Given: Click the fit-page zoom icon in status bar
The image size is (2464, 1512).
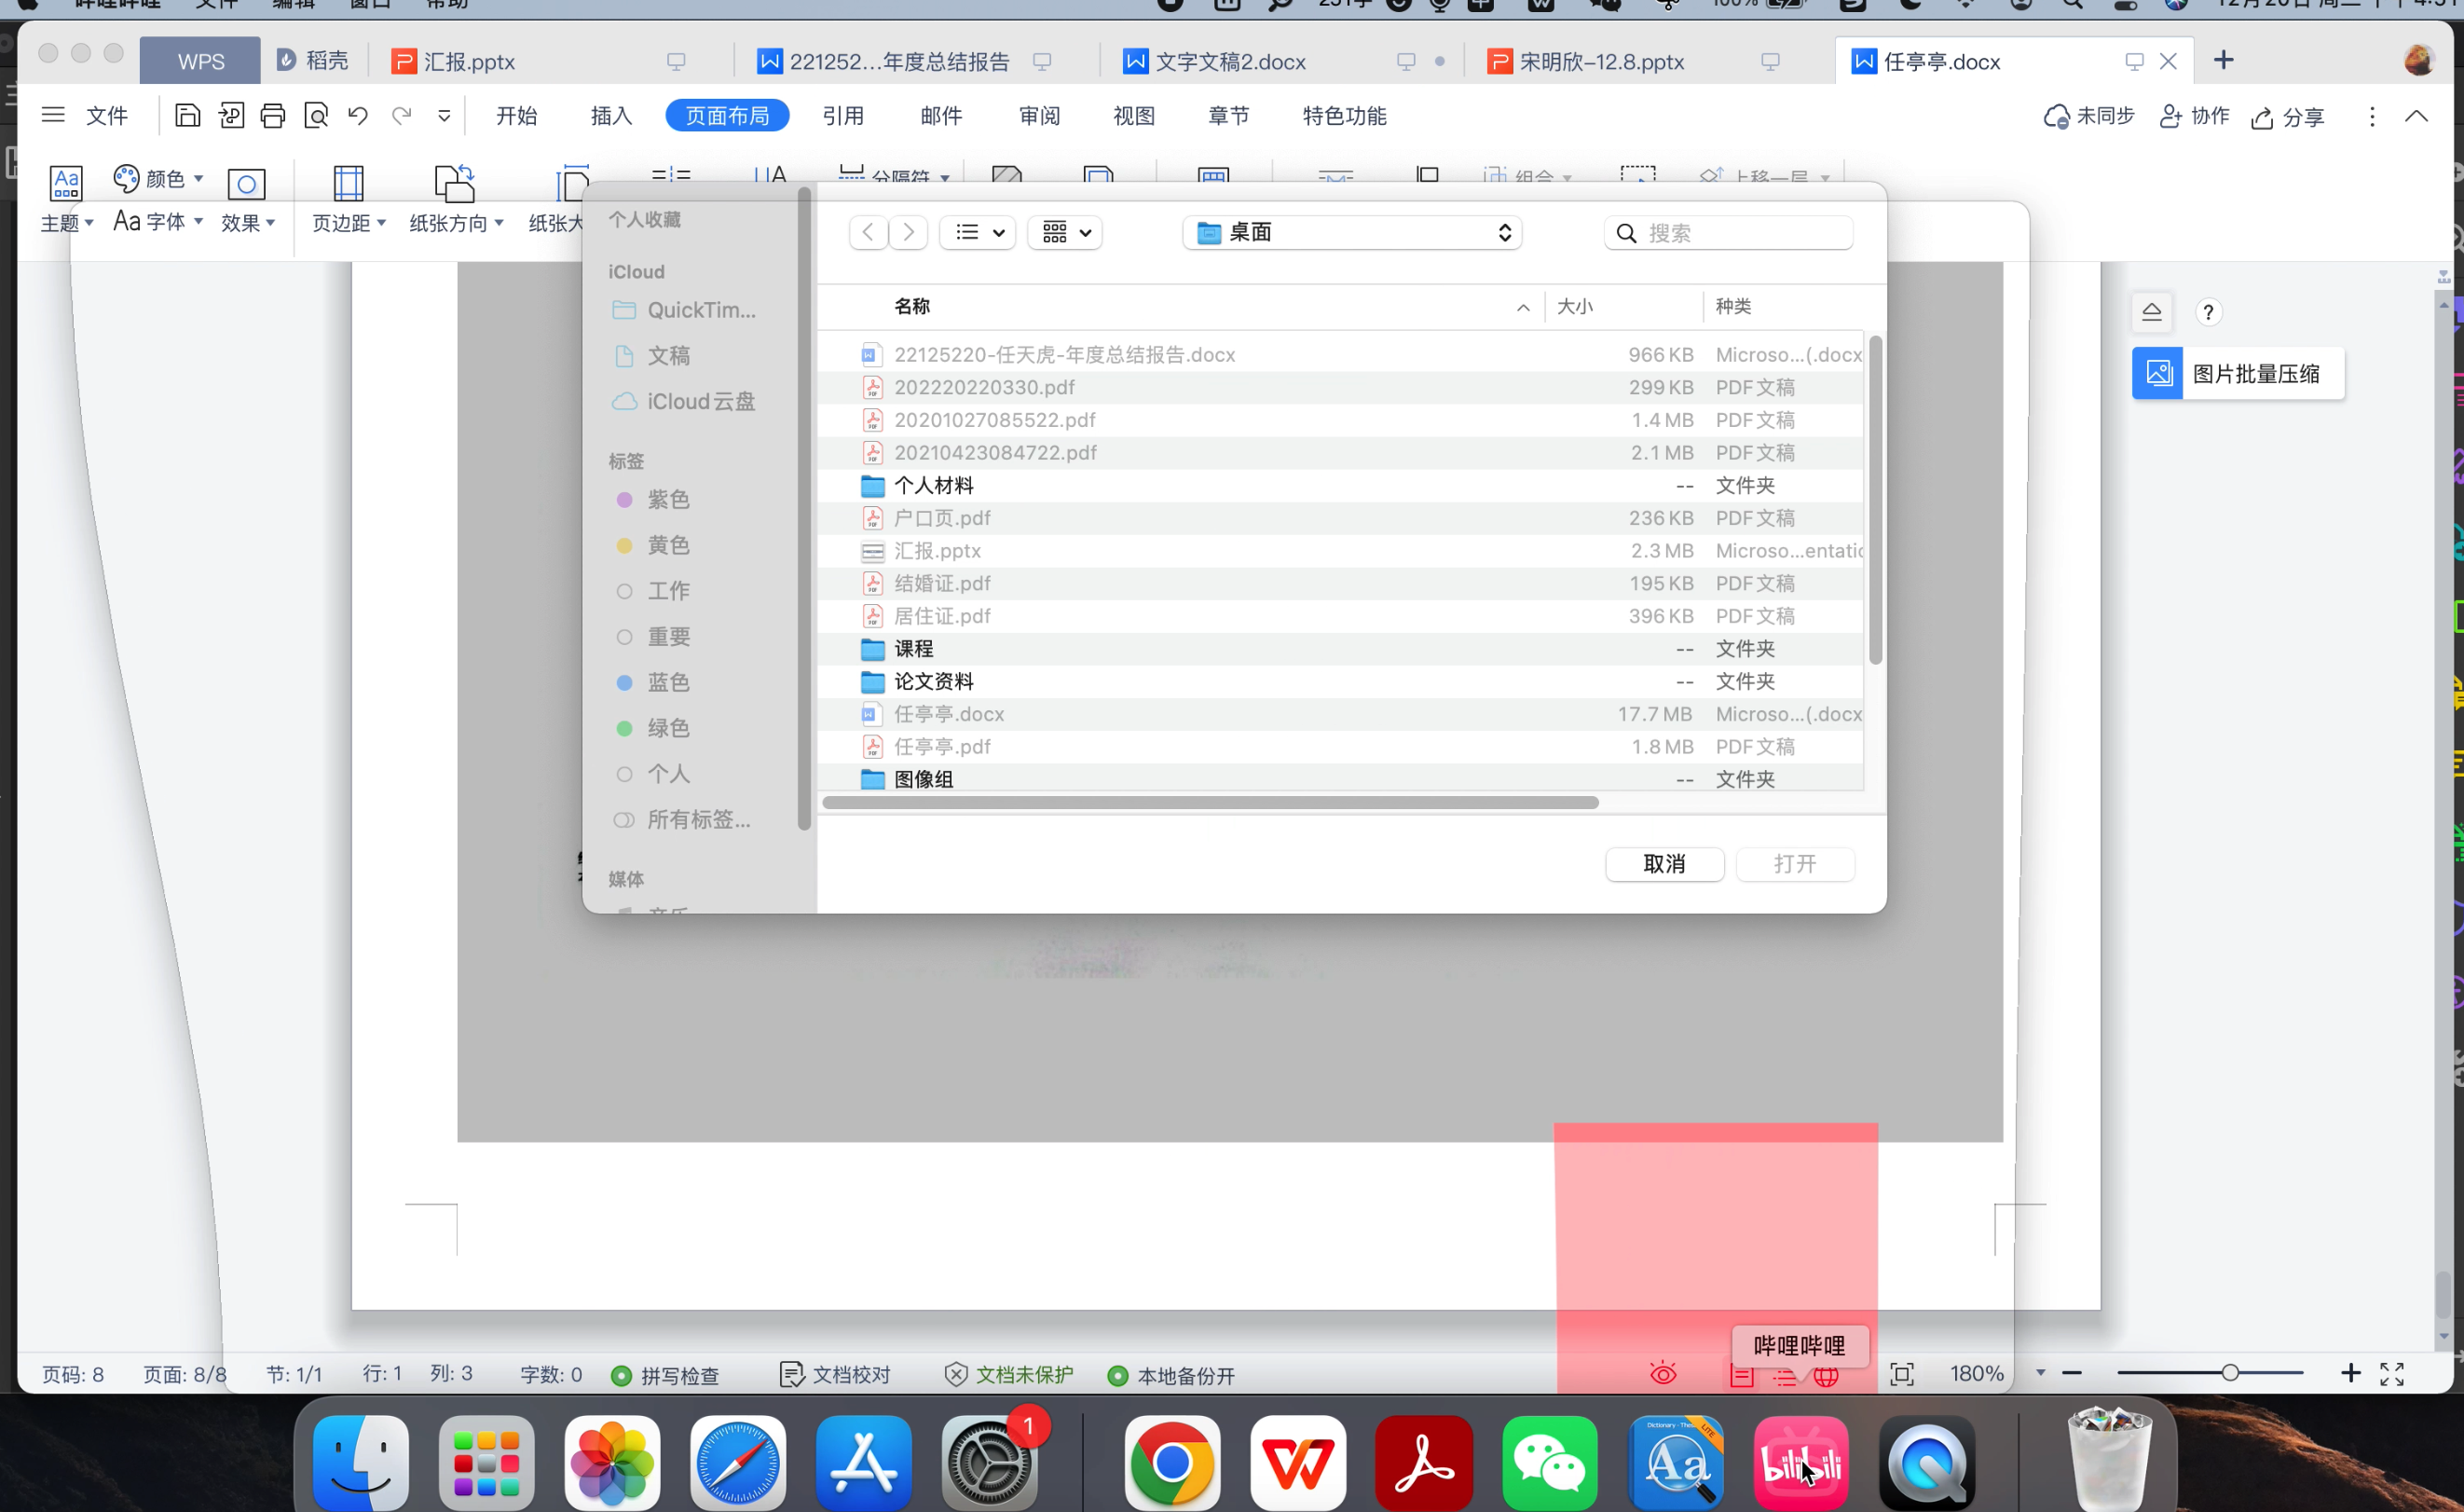Looking at the screenshot, I should tap(1901, 1374).
